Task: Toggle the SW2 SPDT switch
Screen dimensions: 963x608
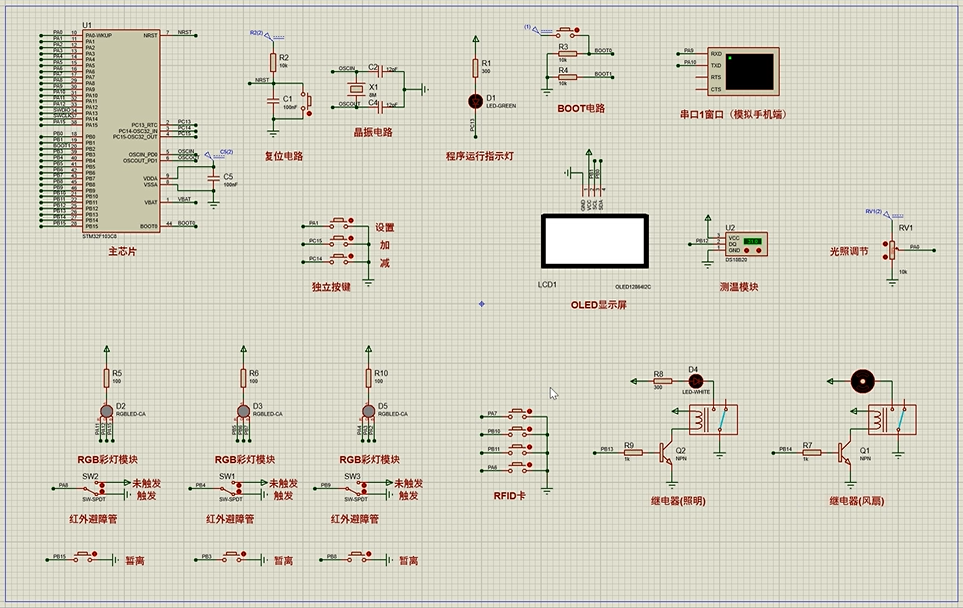Action: tap(95, 486)
